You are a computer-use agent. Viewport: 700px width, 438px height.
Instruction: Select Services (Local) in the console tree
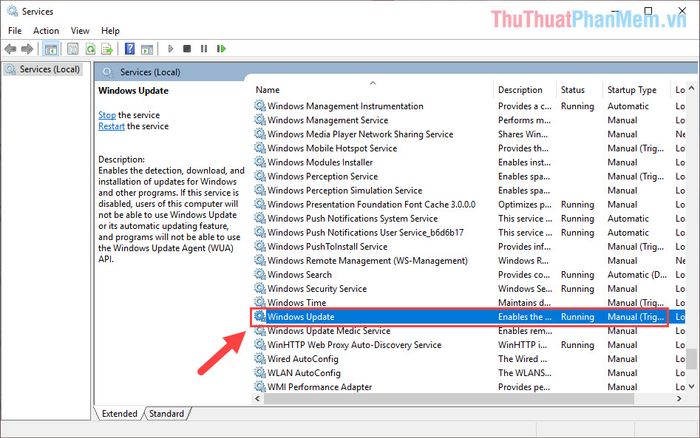(x=43, y=69)
